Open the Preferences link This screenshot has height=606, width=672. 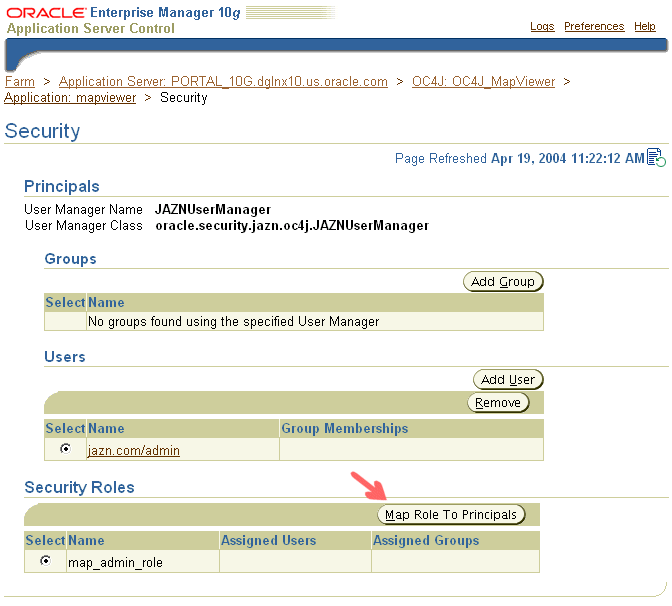click(594, 26)
